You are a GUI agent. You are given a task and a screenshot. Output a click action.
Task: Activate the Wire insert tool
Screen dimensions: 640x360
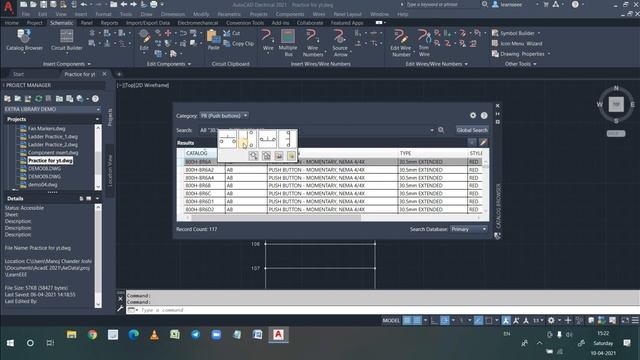[268, 40]
